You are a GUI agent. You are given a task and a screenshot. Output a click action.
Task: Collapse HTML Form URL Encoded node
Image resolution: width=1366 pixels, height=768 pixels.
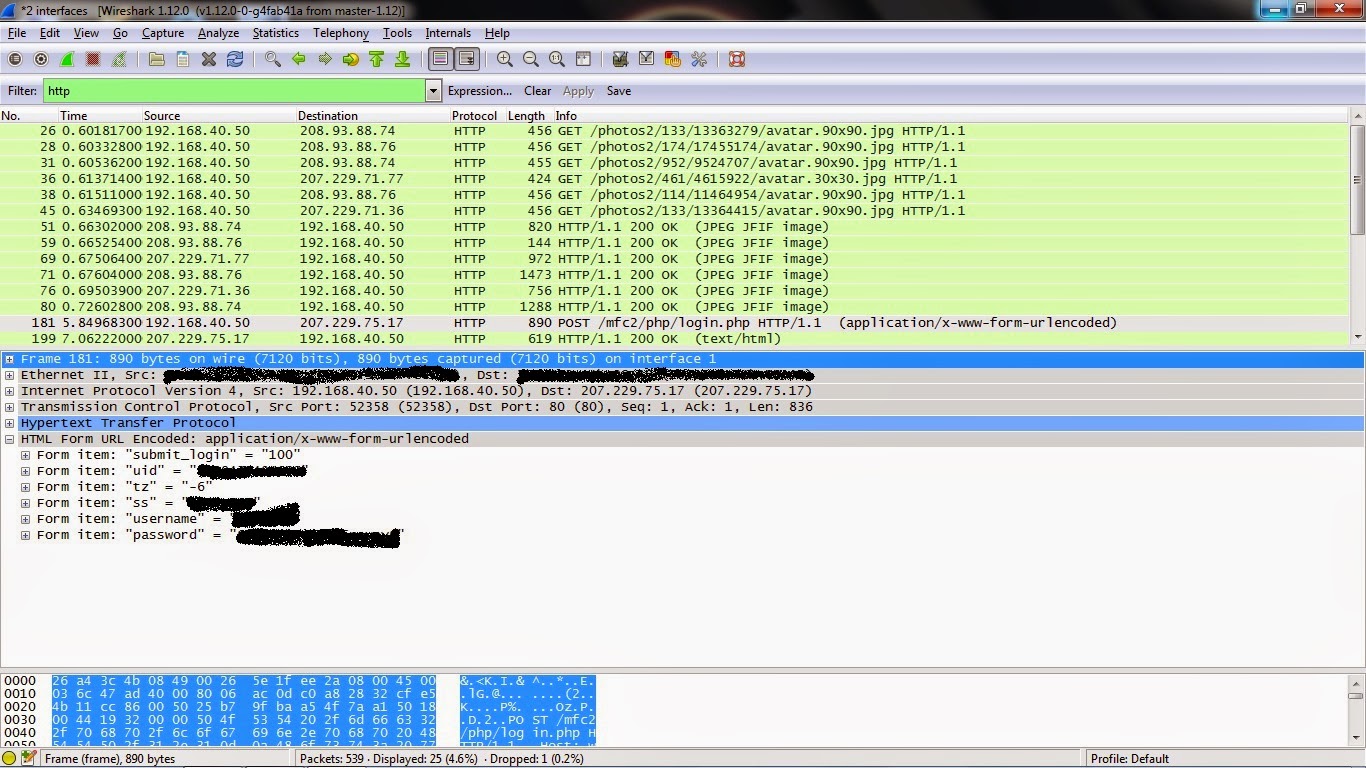(x=9, y=439)
